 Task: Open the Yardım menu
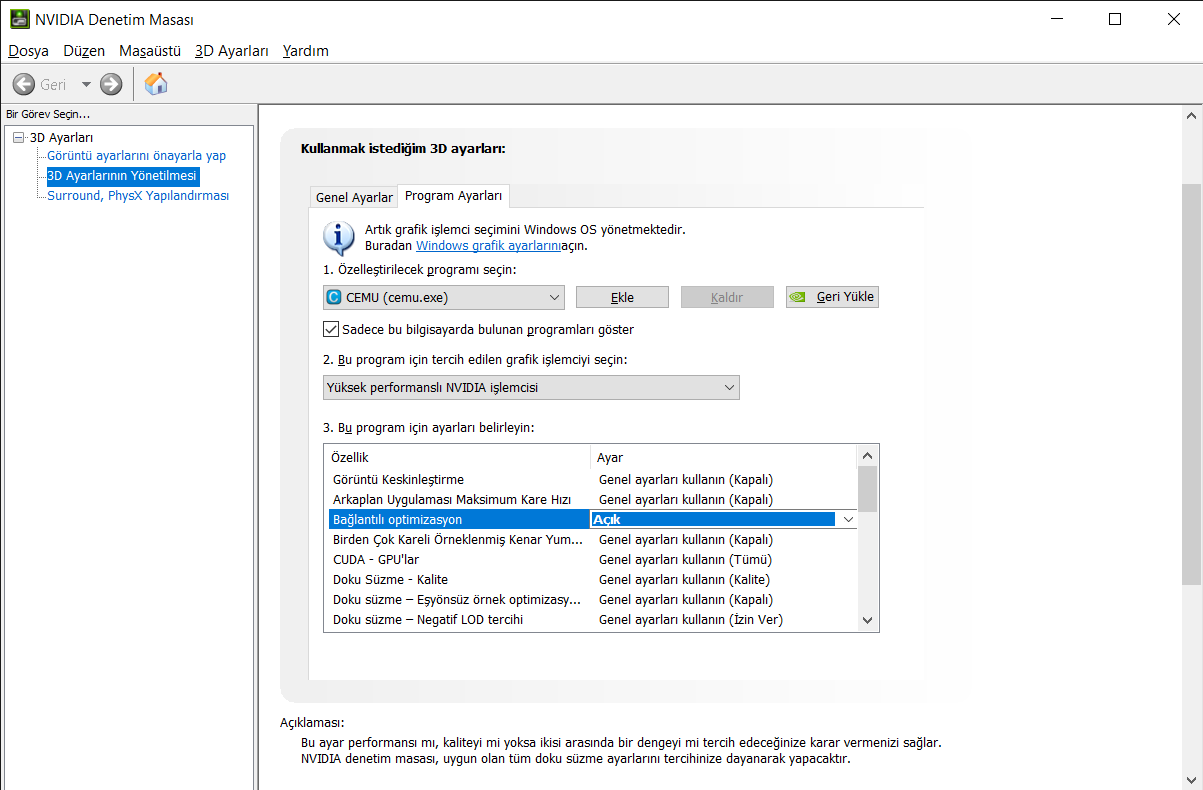(305, 51)
